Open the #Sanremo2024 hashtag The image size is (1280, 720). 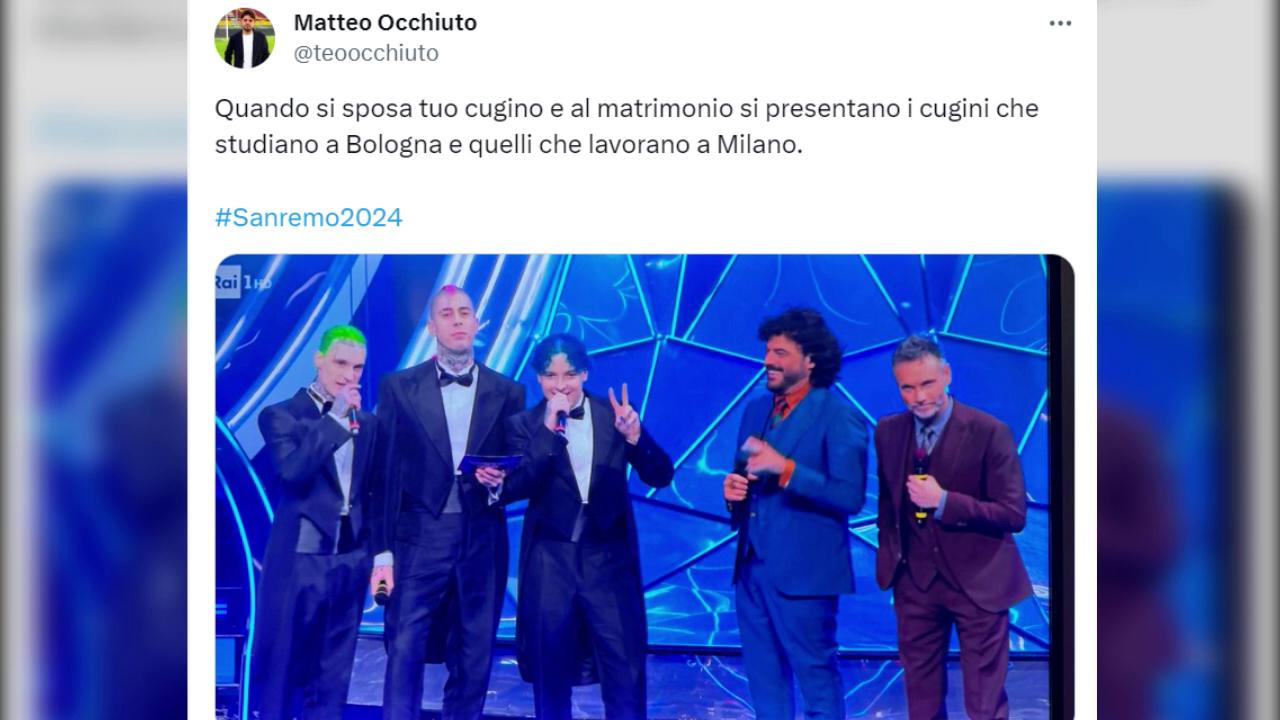pyautogui.click(x=308, y=217)
